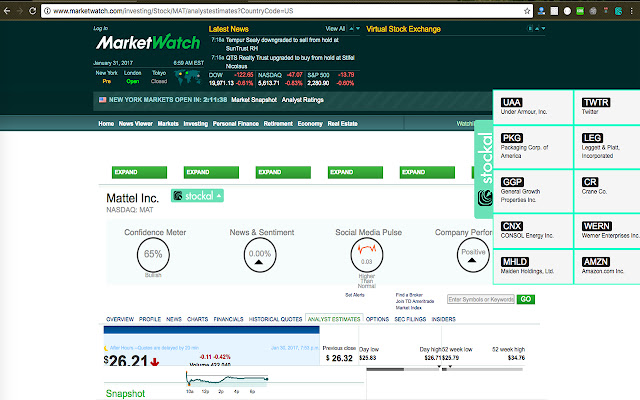Click the Virtual Stock Exchange list icon
The image size is (640, 400).
[x=530, y=29]
